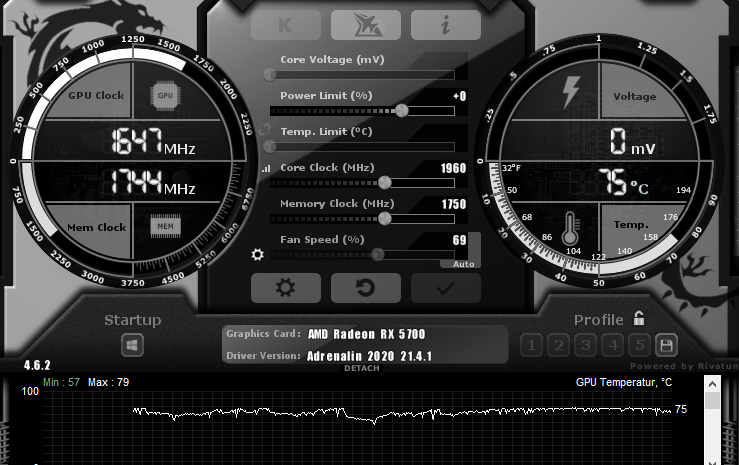
Task: Click the 0 mV voltage readout
Action: [632, 141]
